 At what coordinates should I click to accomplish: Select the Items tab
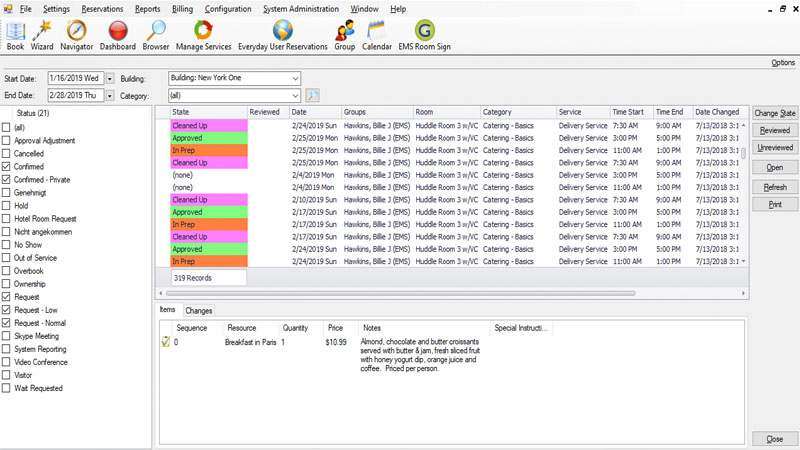click(x=167, y=309)
